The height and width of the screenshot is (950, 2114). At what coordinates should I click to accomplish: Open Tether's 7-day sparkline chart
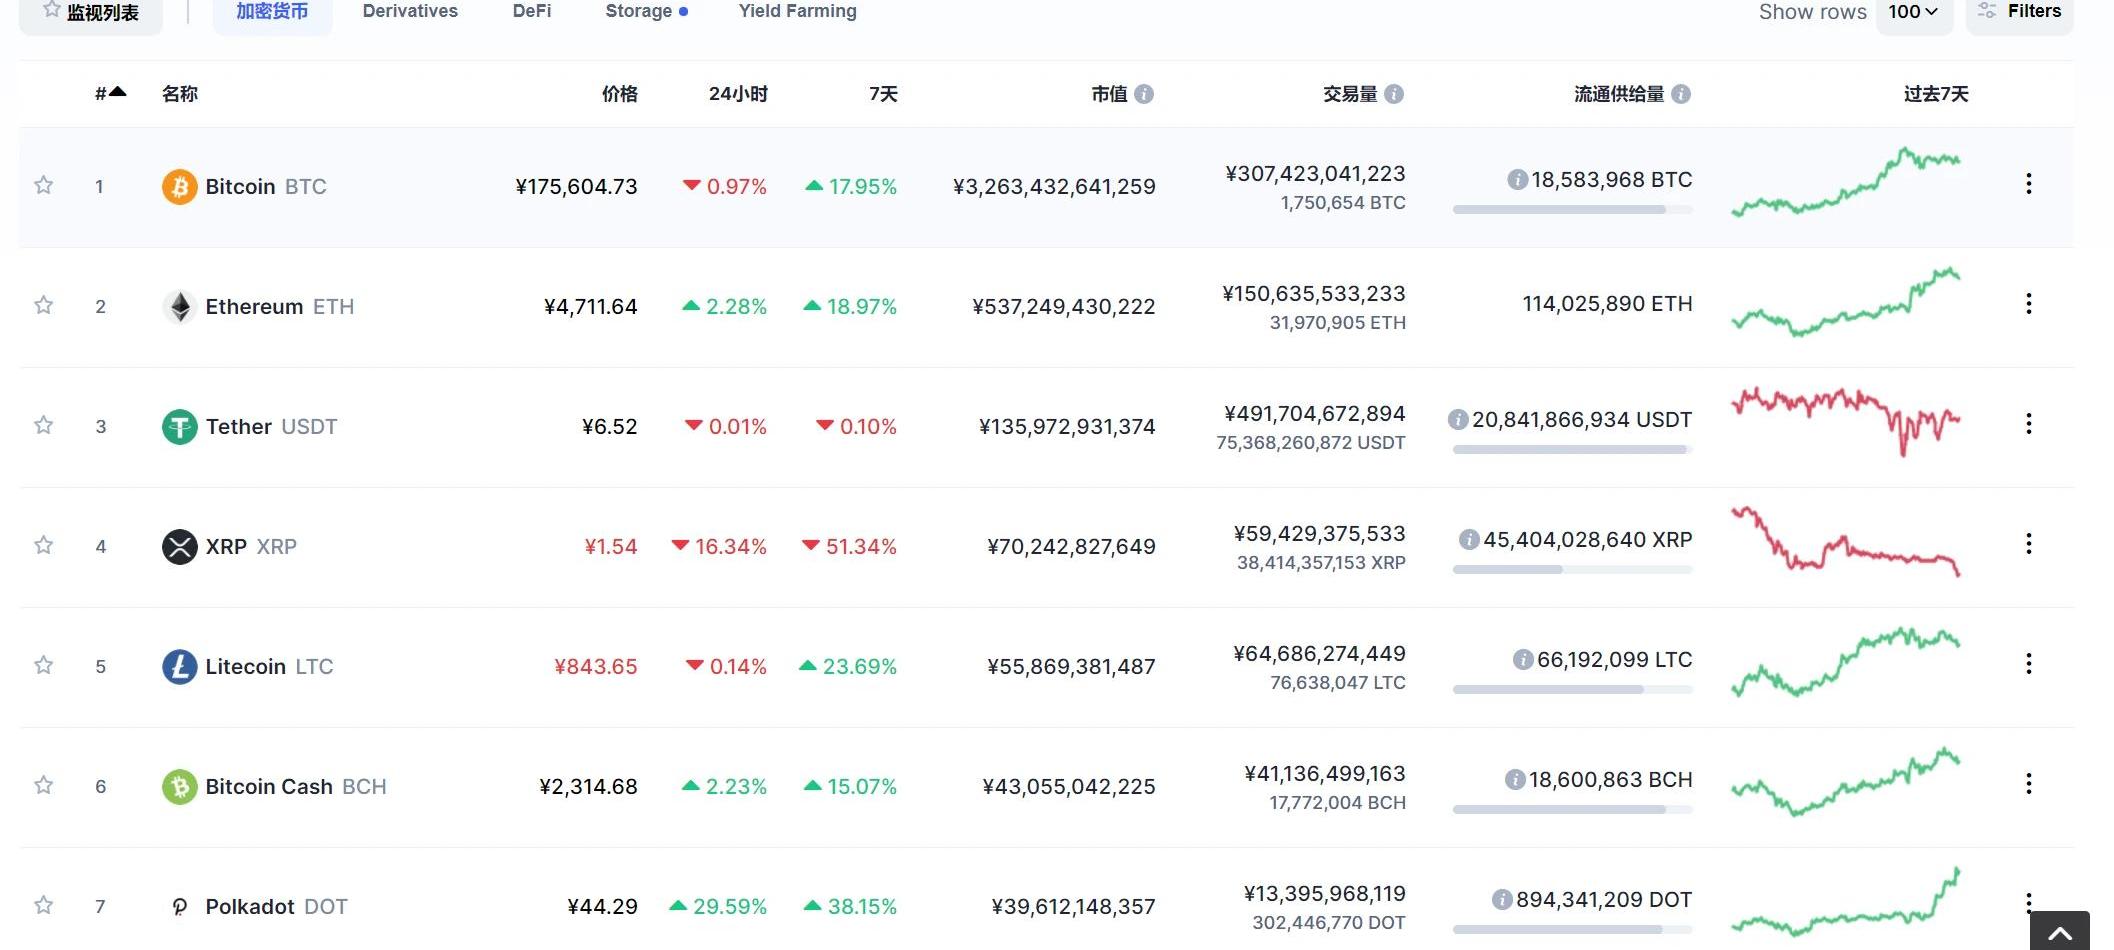(x=1846, y=422)
